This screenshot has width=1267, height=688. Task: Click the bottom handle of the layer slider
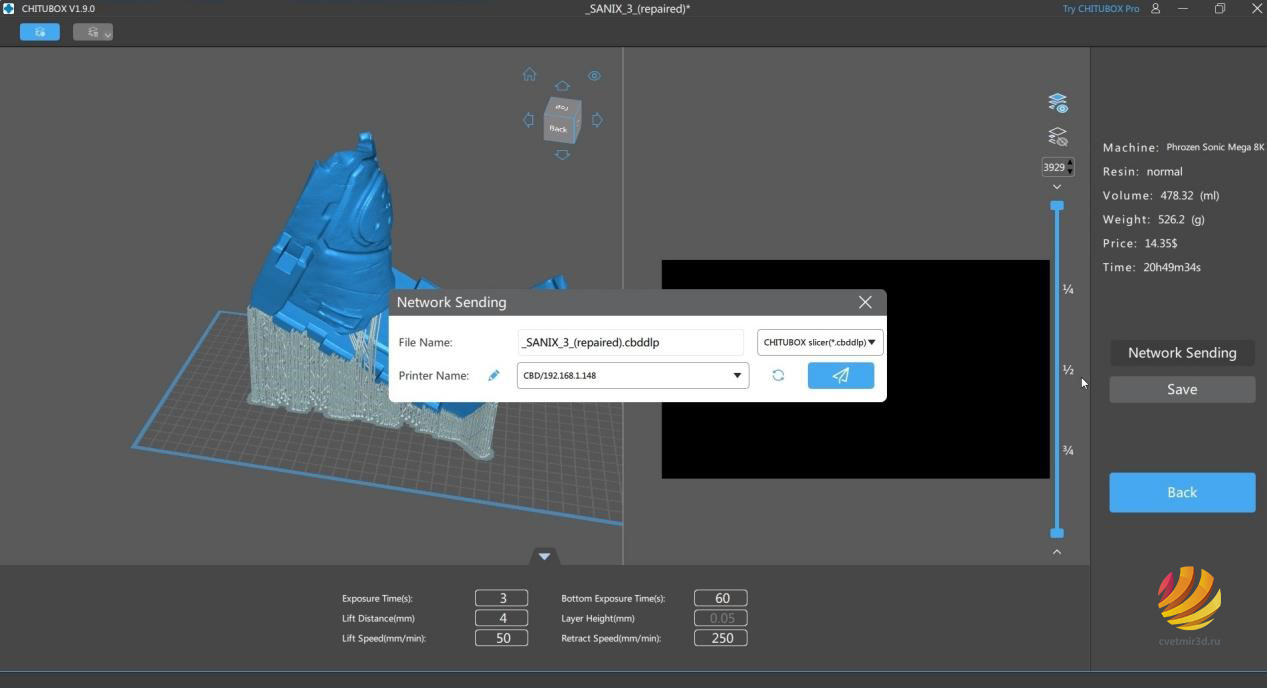tap(1057, 533)
